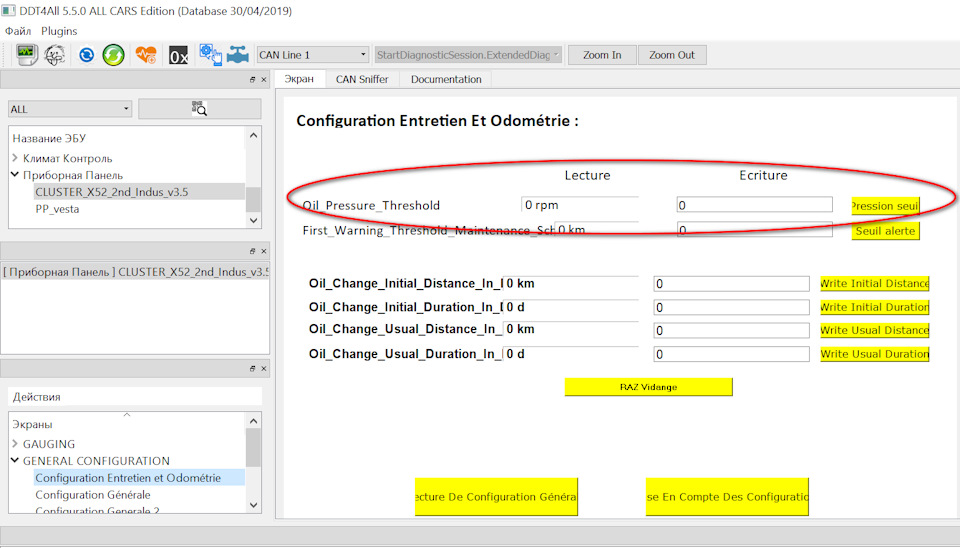Click the Oil_Change_Initial_Duration write input field
The image size is (960, 548).
[731, 307]
